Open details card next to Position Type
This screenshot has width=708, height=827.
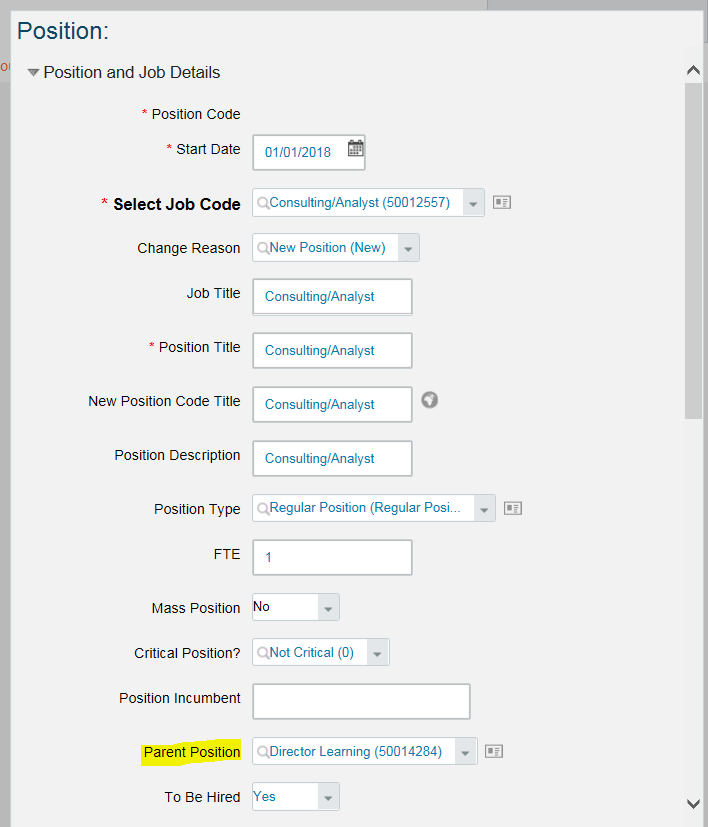tap(513, 508)
